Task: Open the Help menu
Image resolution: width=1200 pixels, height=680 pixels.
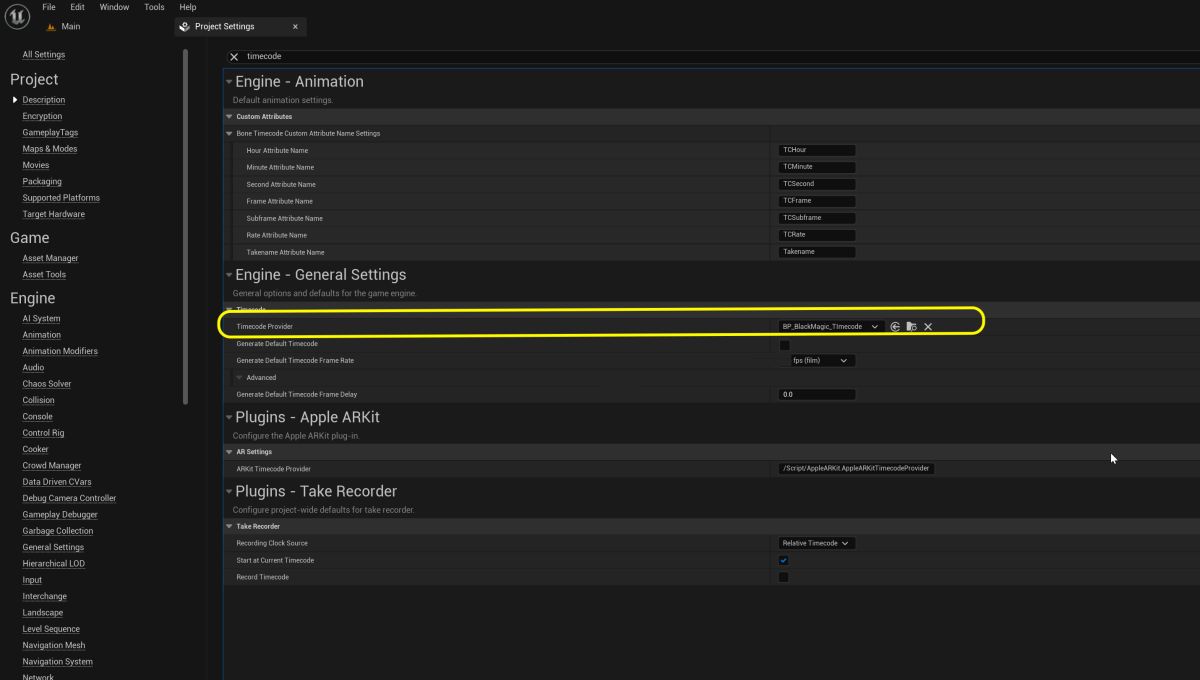Action: [x=187, y=7]
